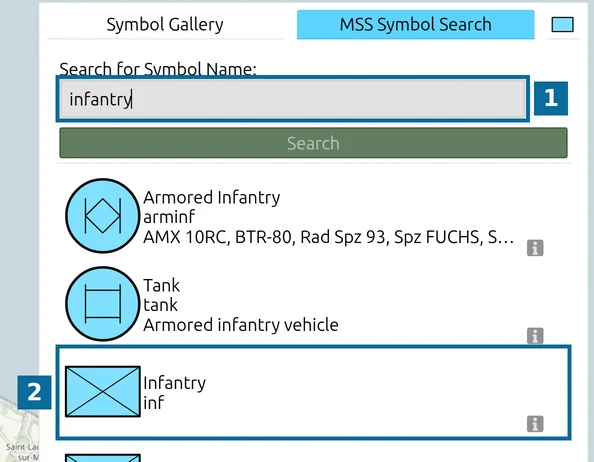Click the 'Armored Infantry' result name
Viewport: 594px width, 462px height.
211,198
